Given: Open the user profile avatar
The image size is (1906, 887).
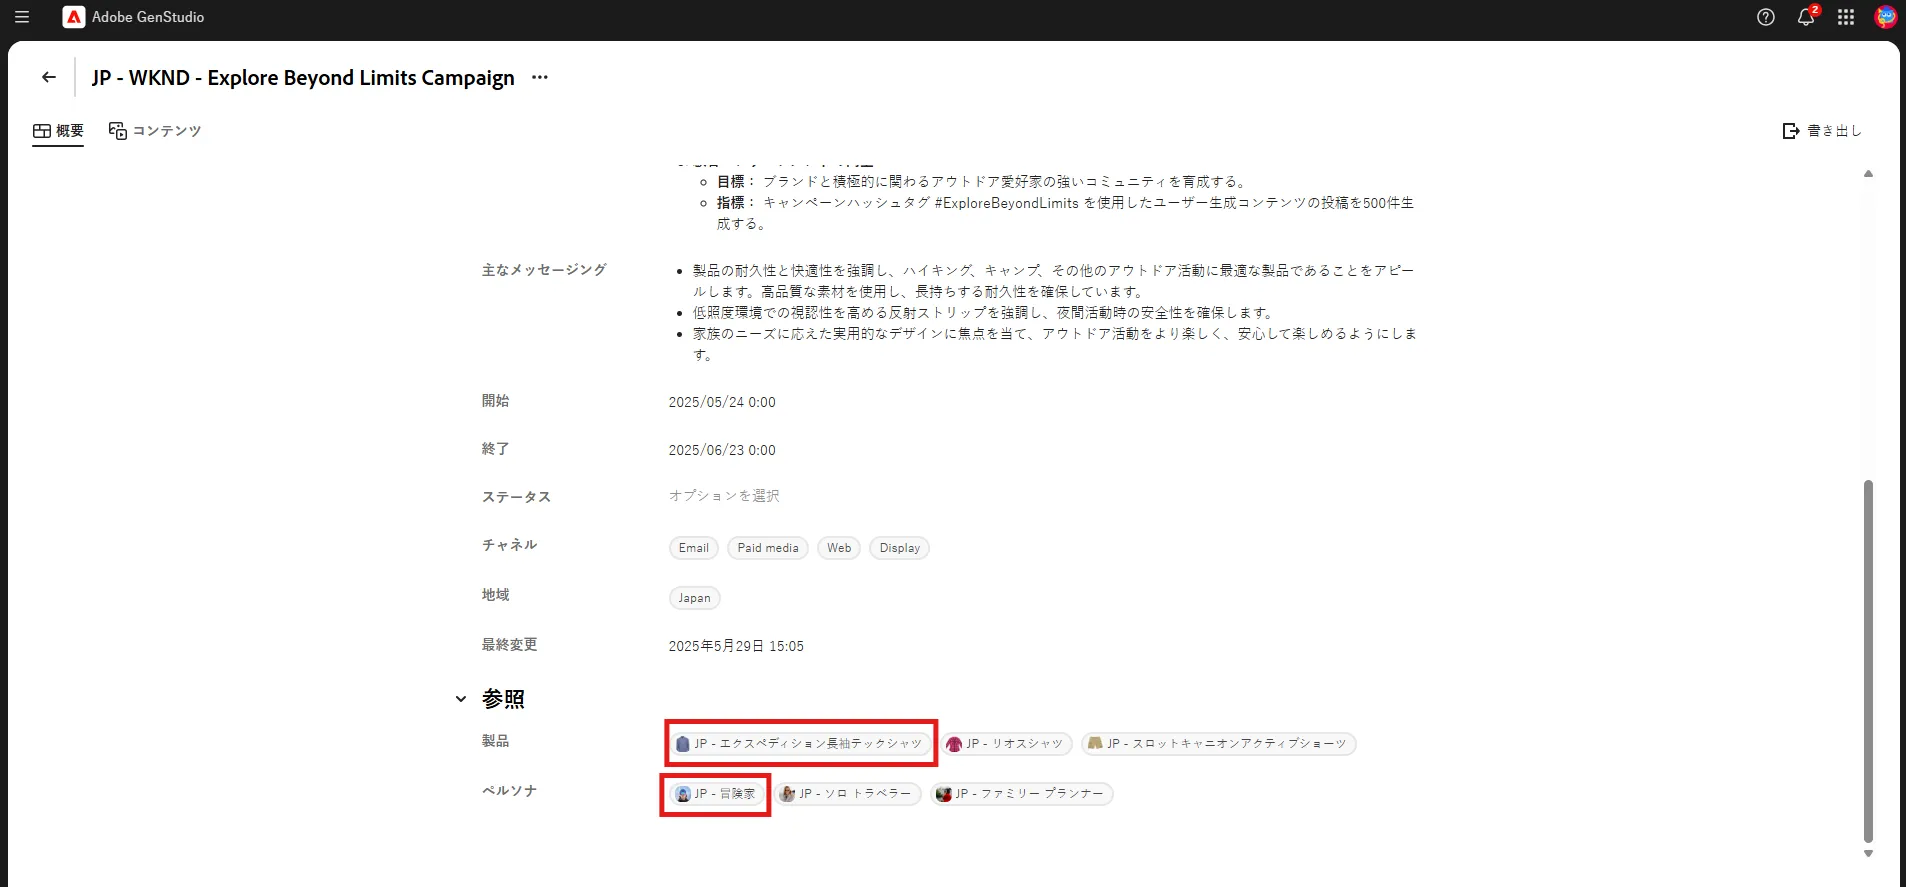Looking at the screenshot, I should click(1886, 17).
